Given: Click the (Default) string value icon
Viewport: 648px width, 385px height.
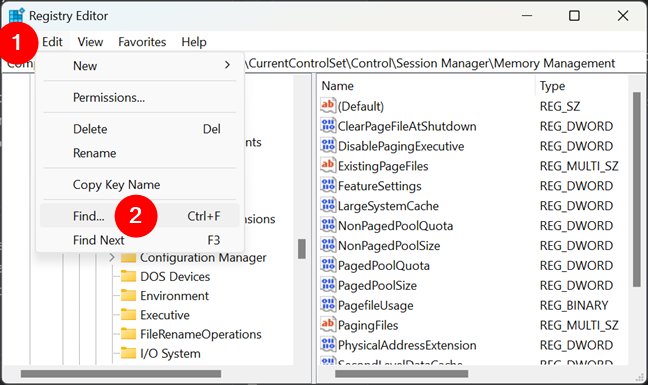Looking at the screenshot, I should pyautogui.click(x=328, y=106).
